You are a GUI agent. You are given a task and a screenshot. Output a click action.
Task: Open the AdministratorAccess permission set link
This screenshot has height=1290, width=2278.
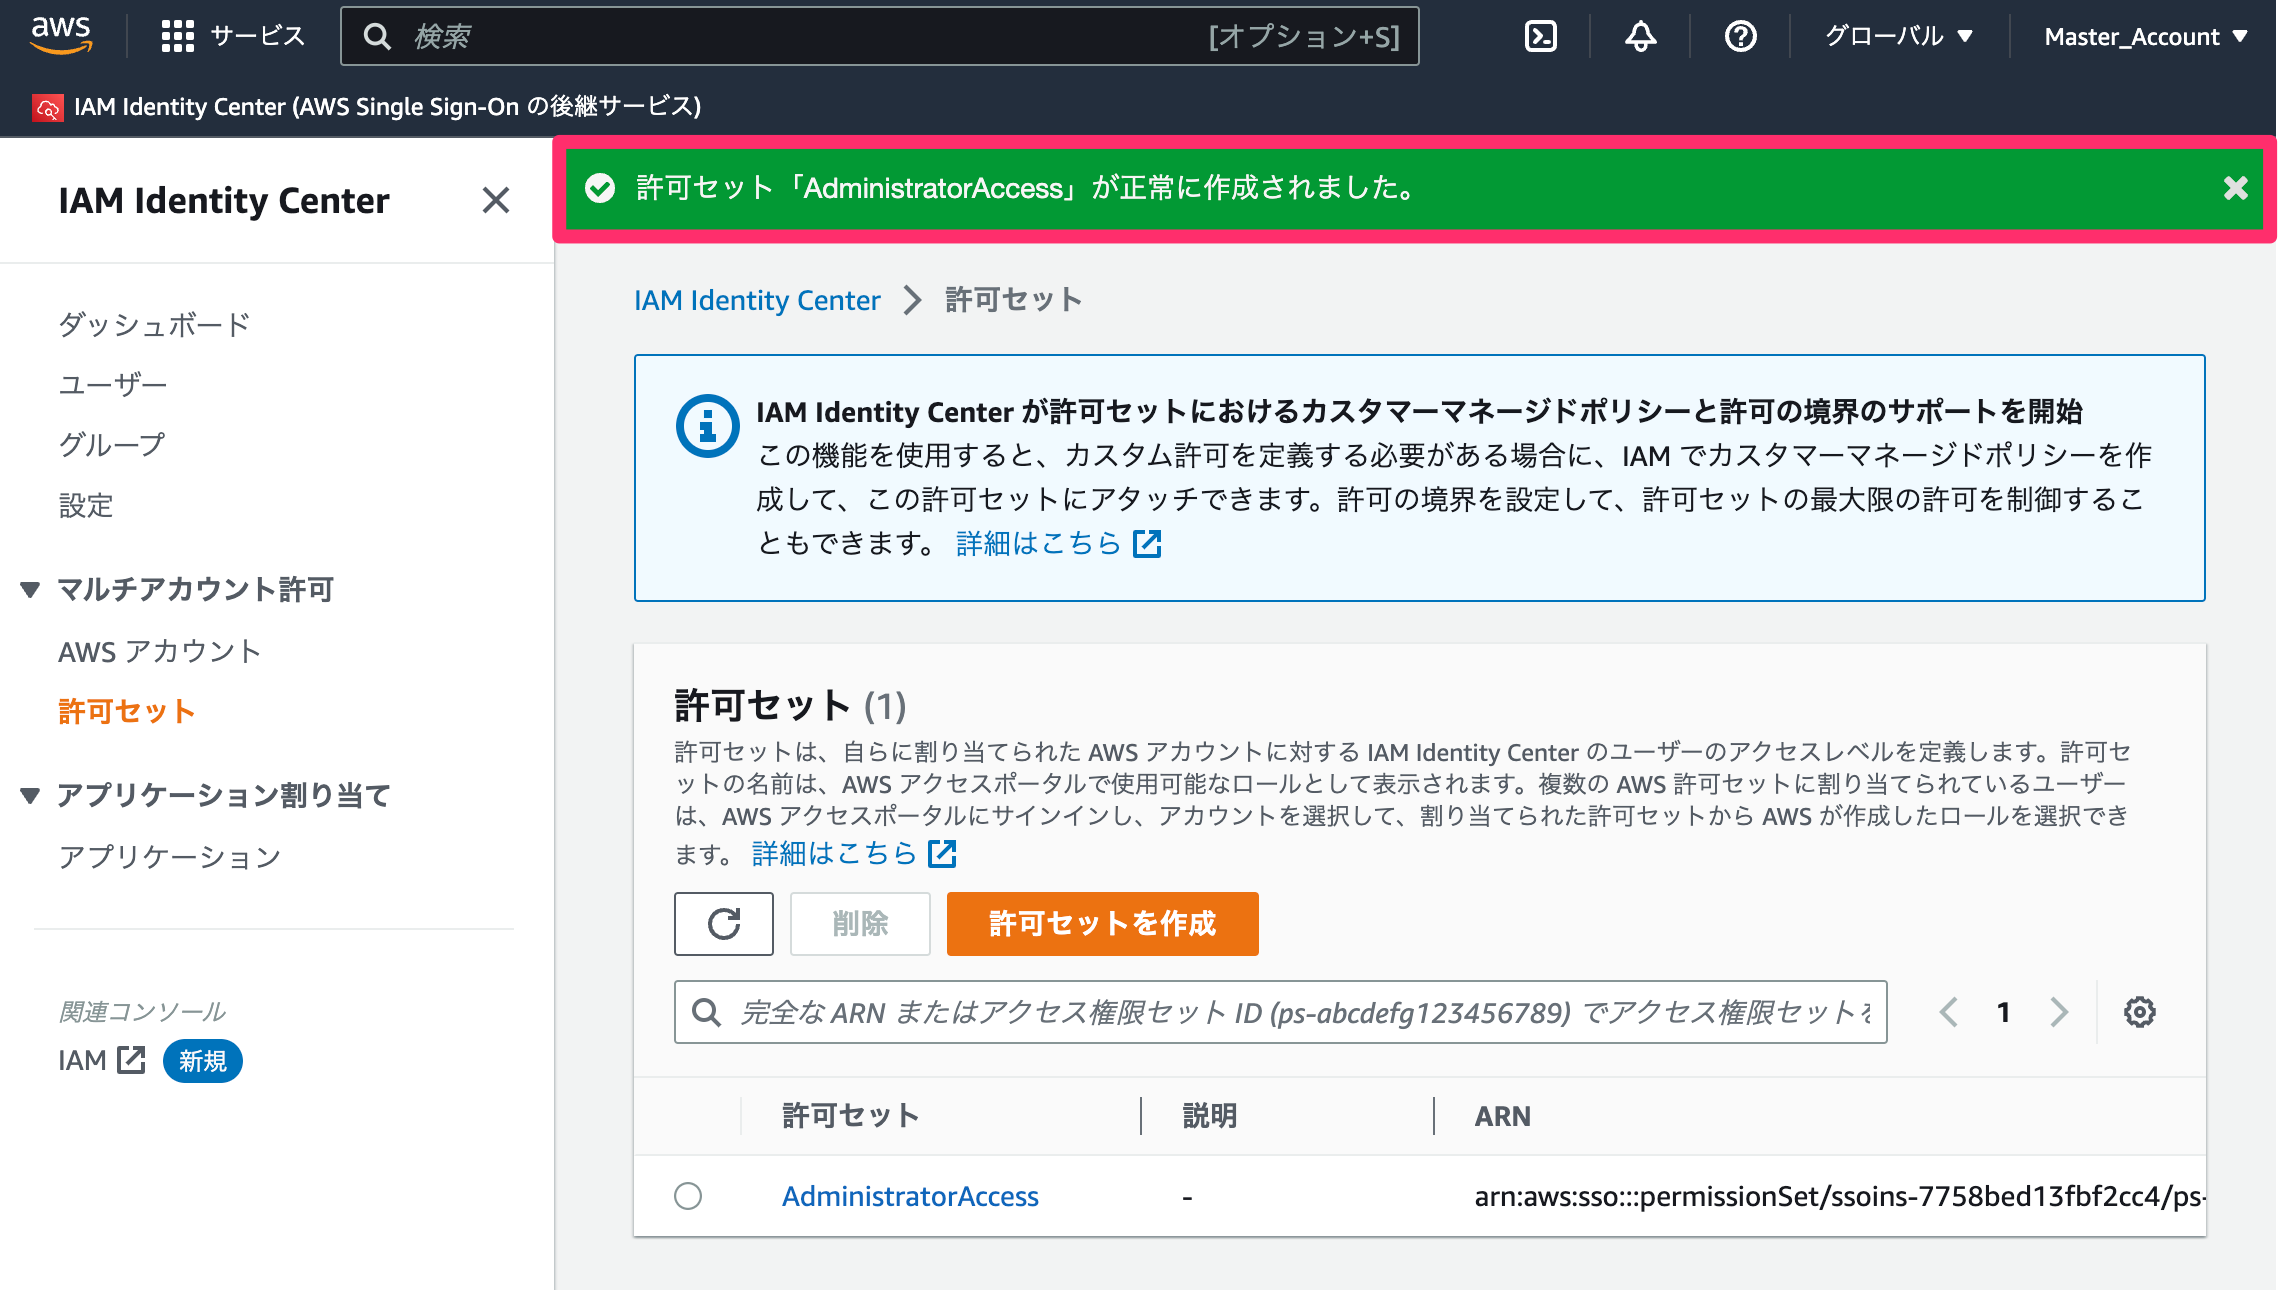[x=910, y=1196]
